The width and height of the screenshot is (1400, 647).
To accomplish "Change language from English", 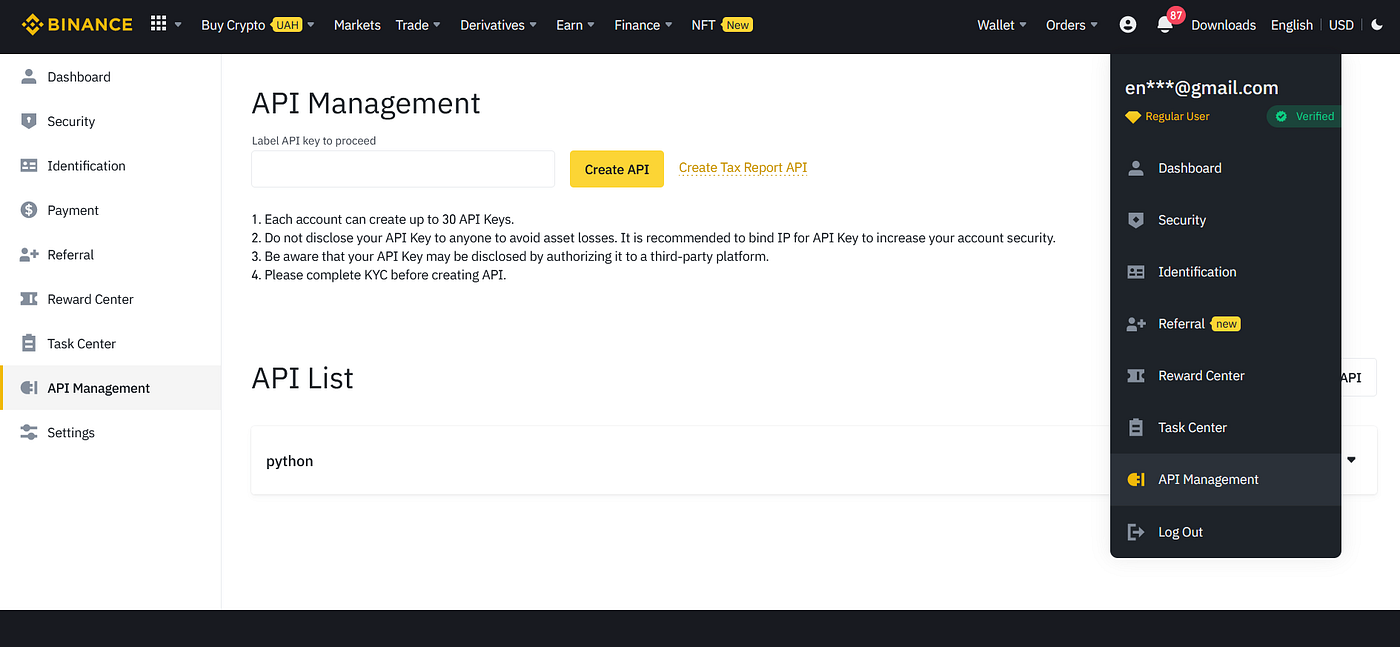I will [1292, 25].
